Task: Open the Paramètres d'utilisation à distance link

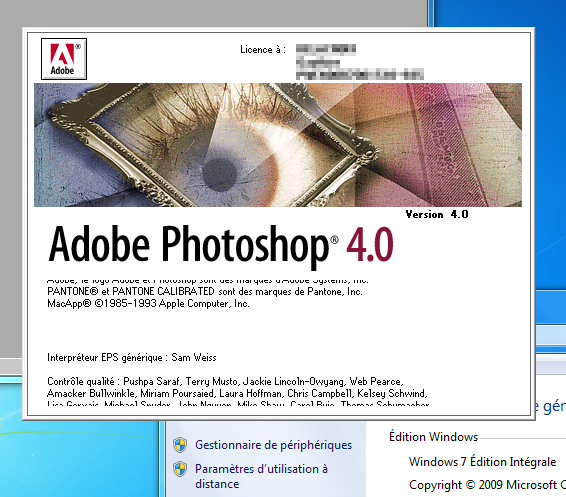Action: 261,476
